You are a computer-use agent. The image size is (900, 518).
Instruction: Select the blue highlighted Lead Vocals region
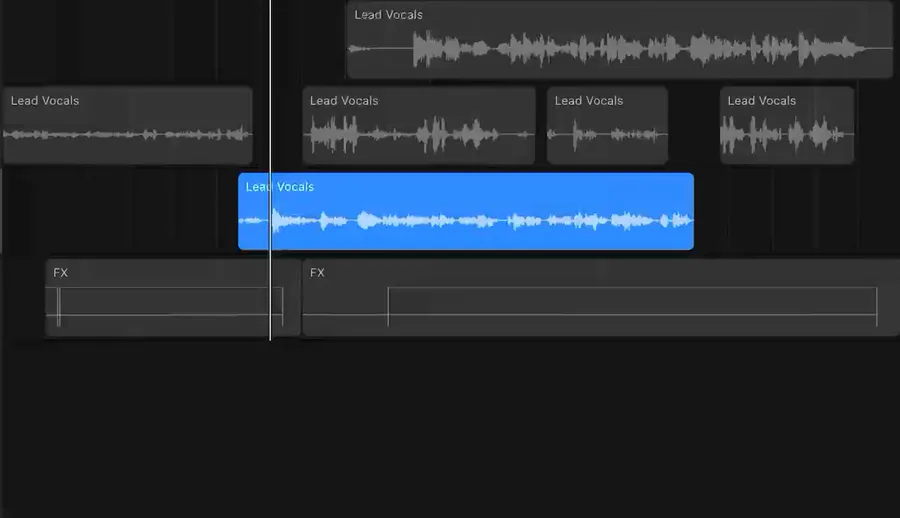pyautogui.click(x=465, y=211)
